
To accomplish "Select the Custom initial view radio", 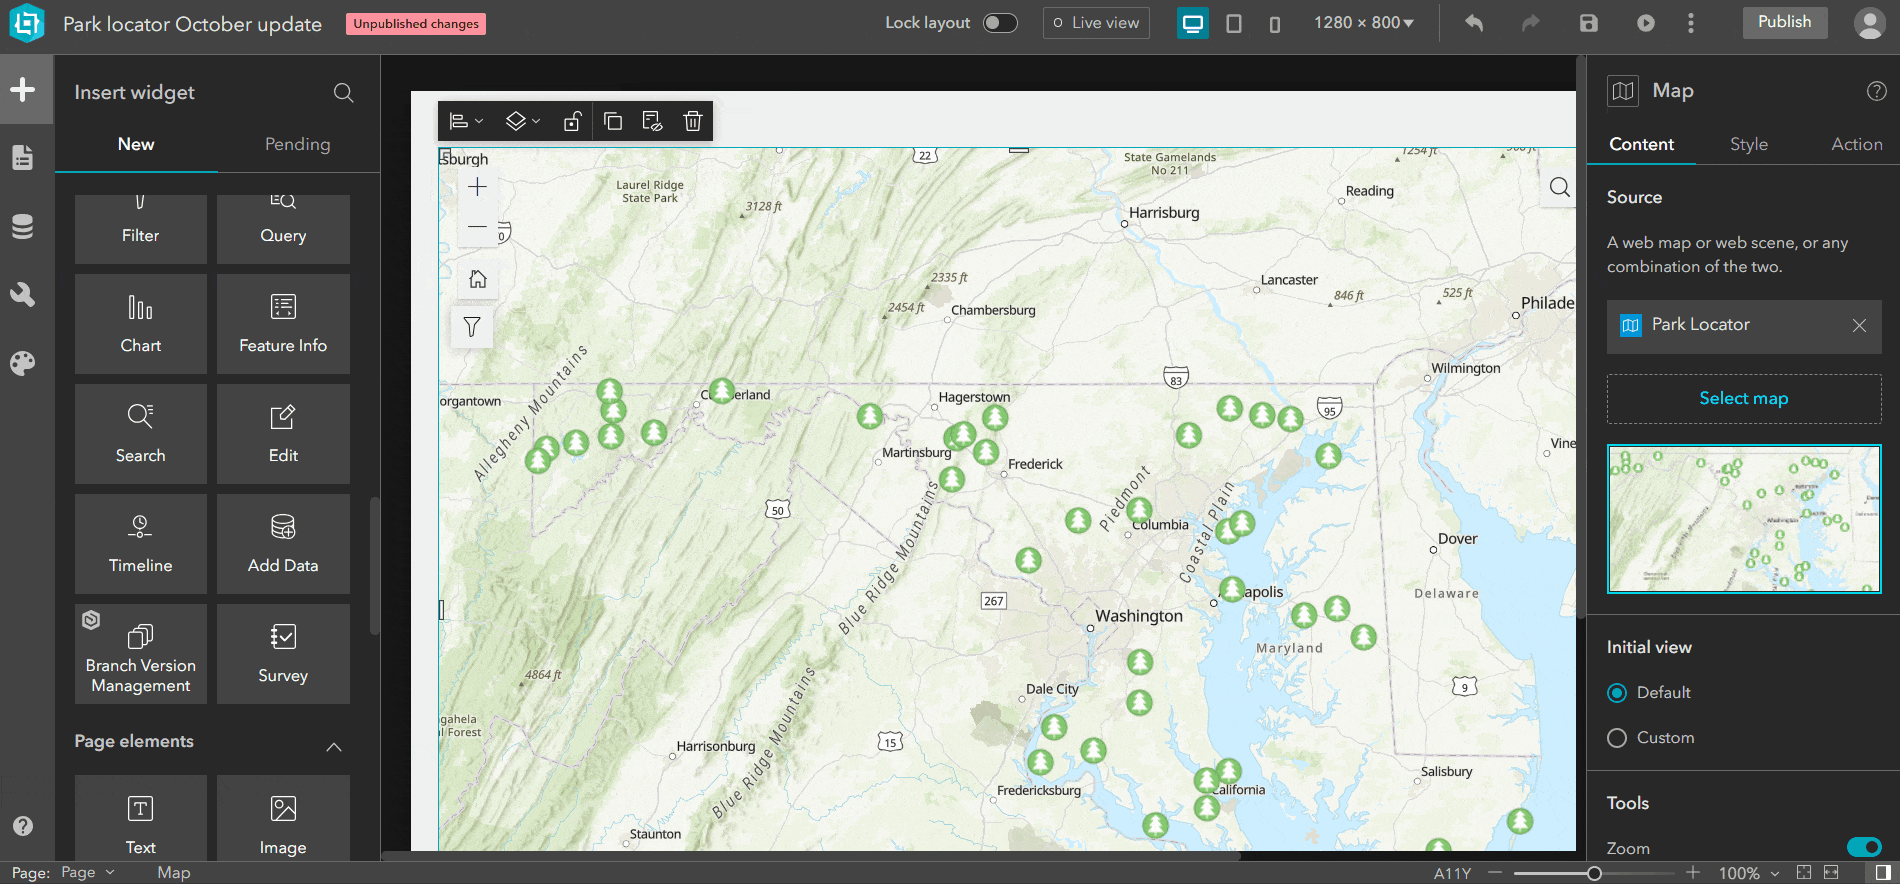I will (x=1617, y=738).
